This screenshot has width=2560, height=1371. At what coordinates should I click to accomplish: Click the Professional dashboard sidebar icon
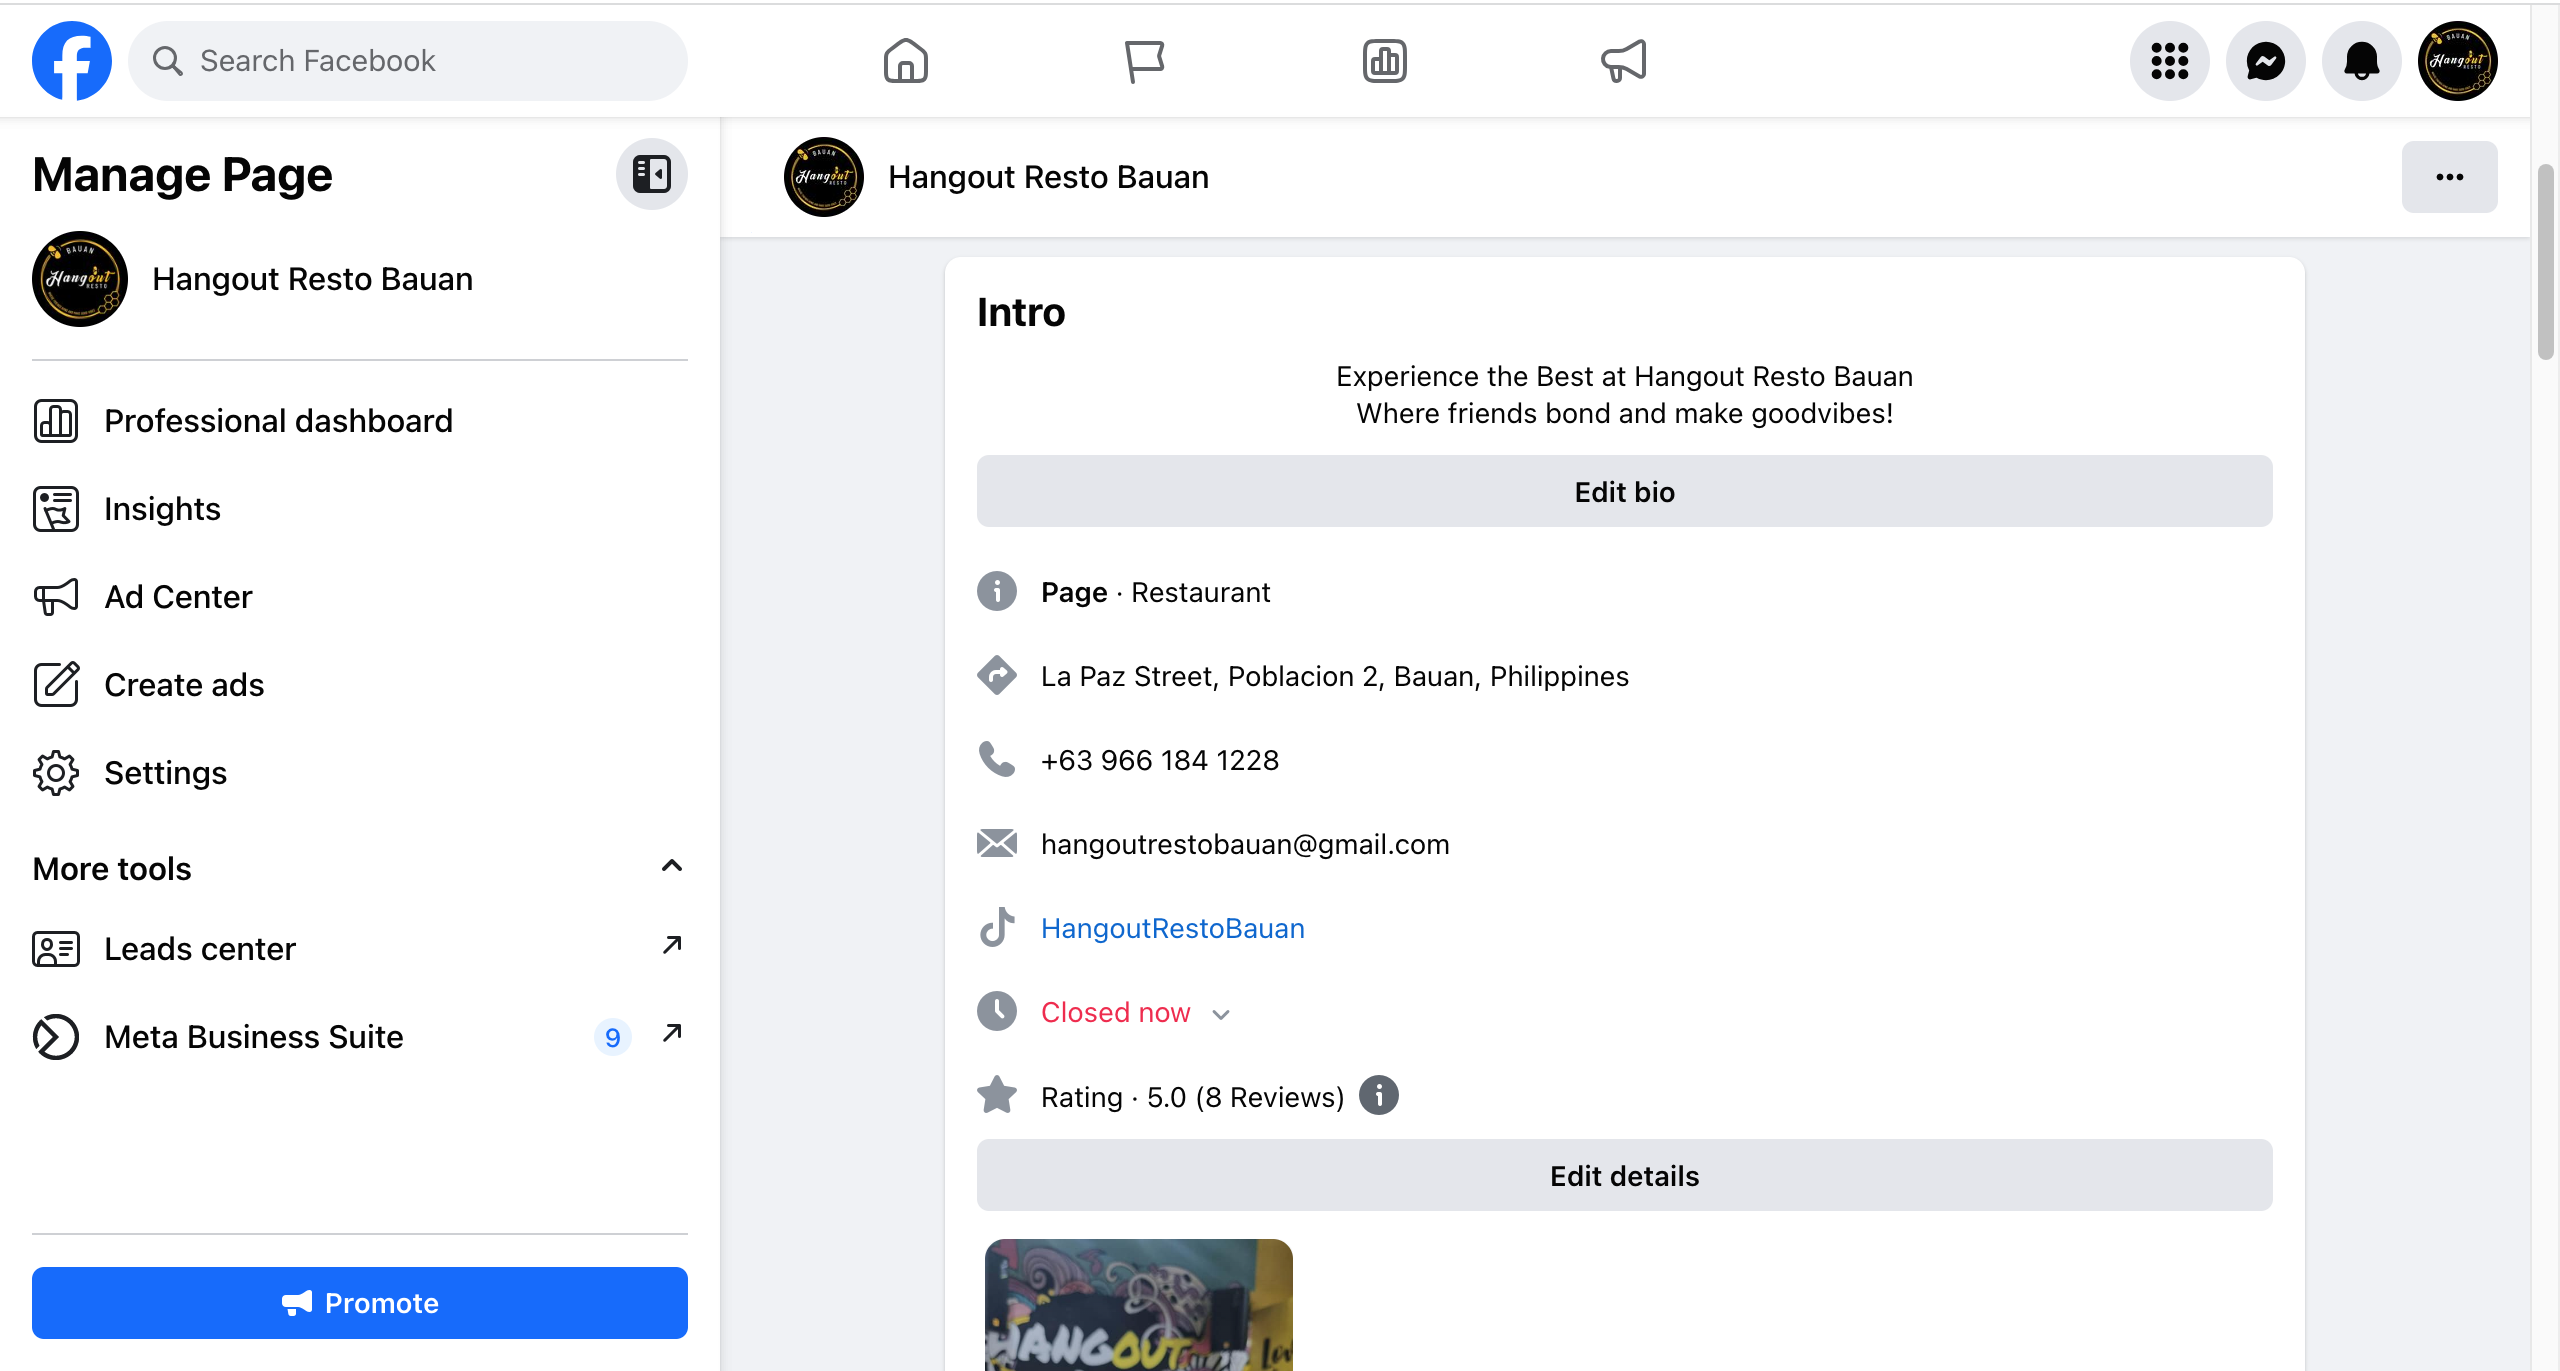56,421
